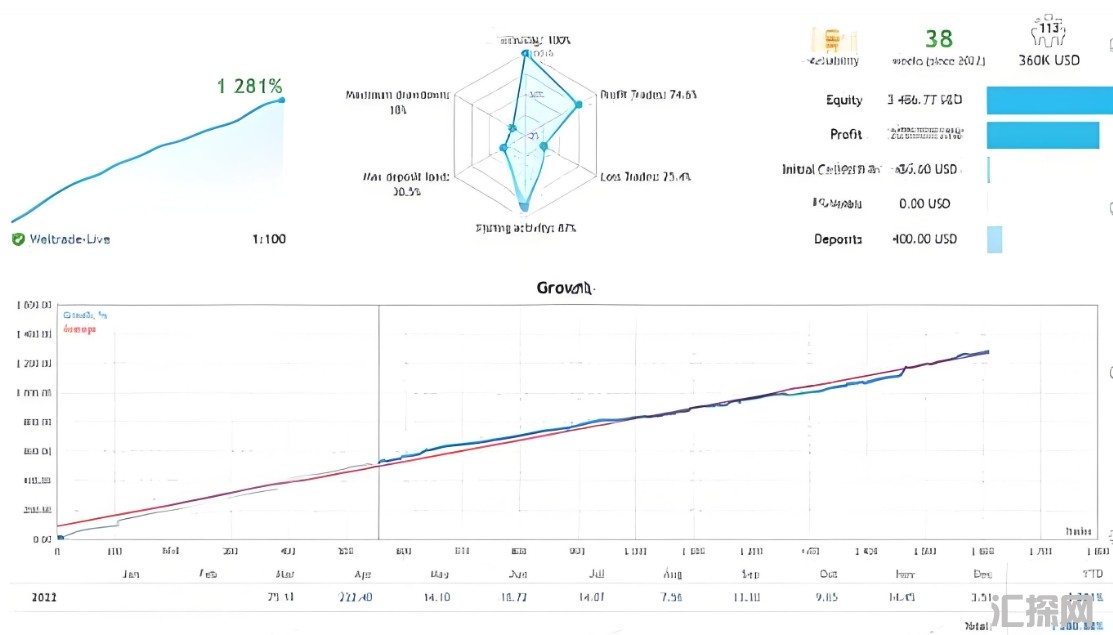Select the bottom trading activity radar dot
Viewport: 1113px width, 635px height.
[x=524, y=206]
